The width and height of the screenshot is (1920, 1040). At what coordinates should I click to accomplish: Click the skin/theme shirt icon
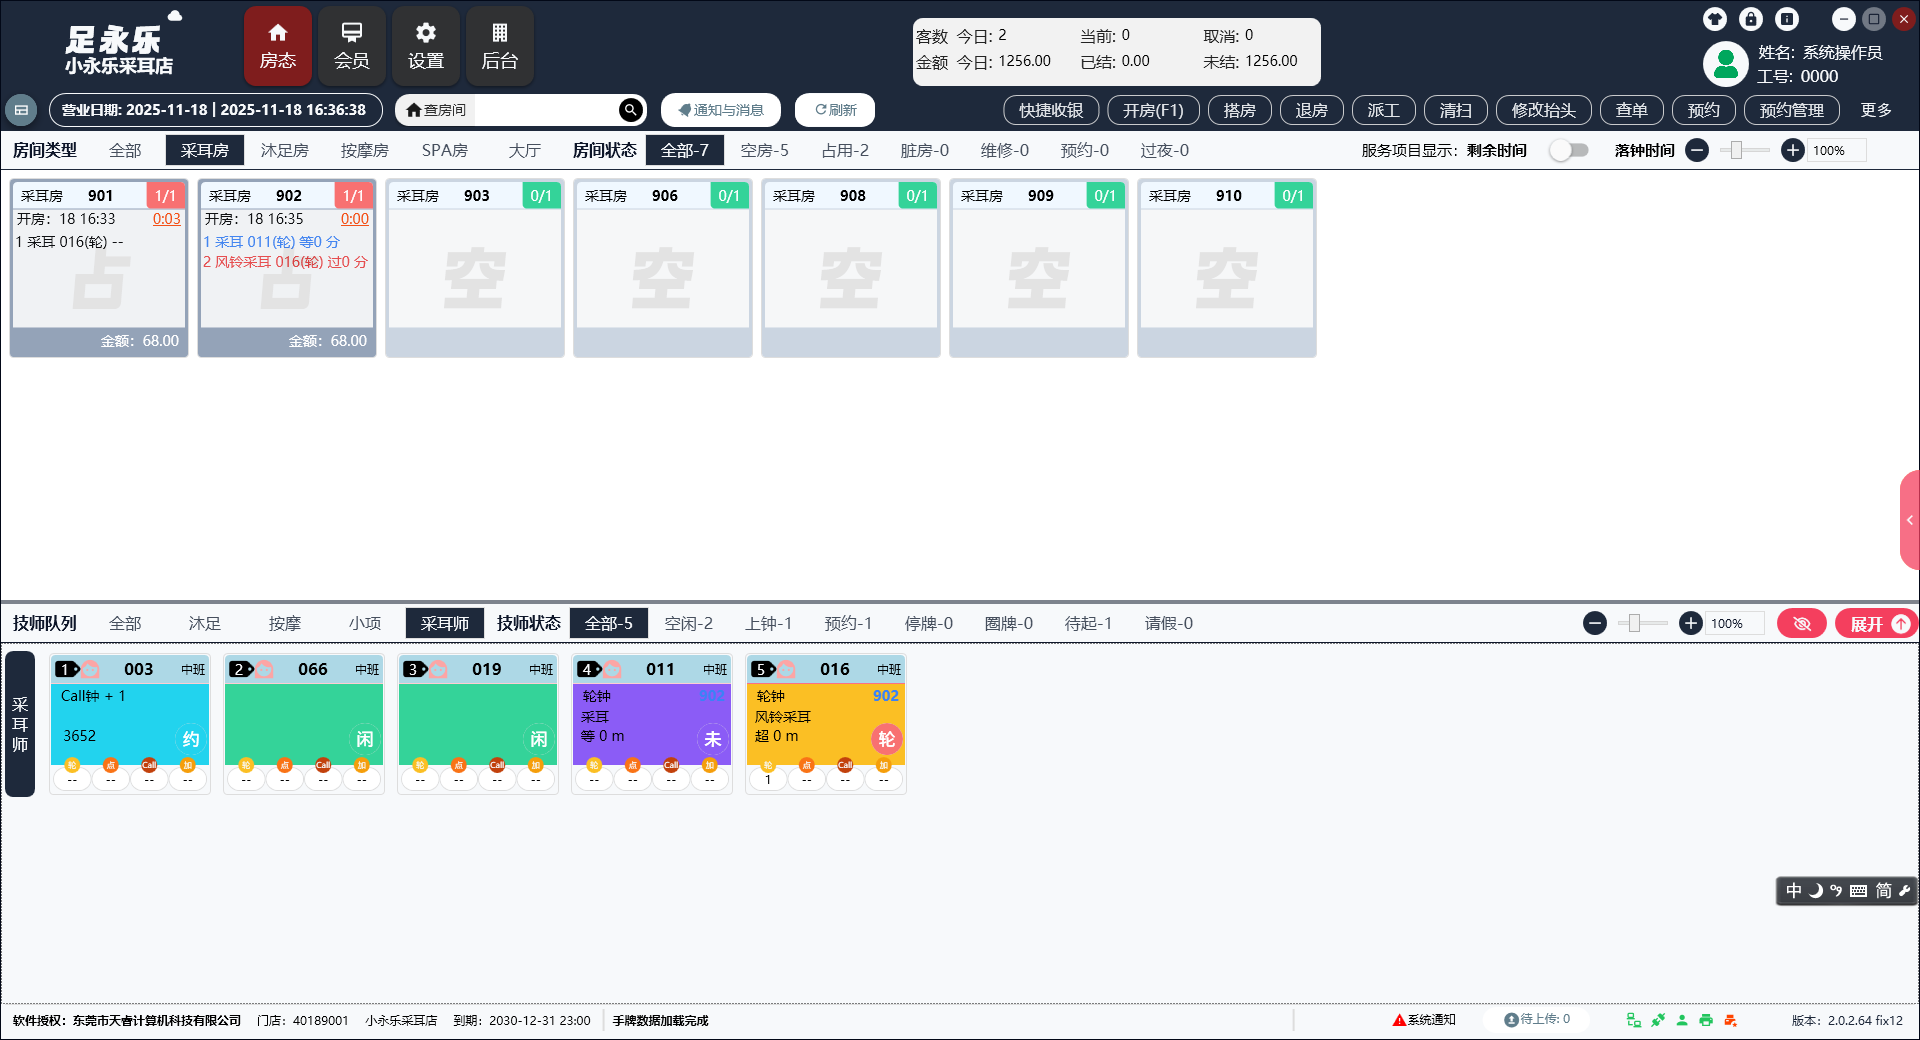(1715, 19)
